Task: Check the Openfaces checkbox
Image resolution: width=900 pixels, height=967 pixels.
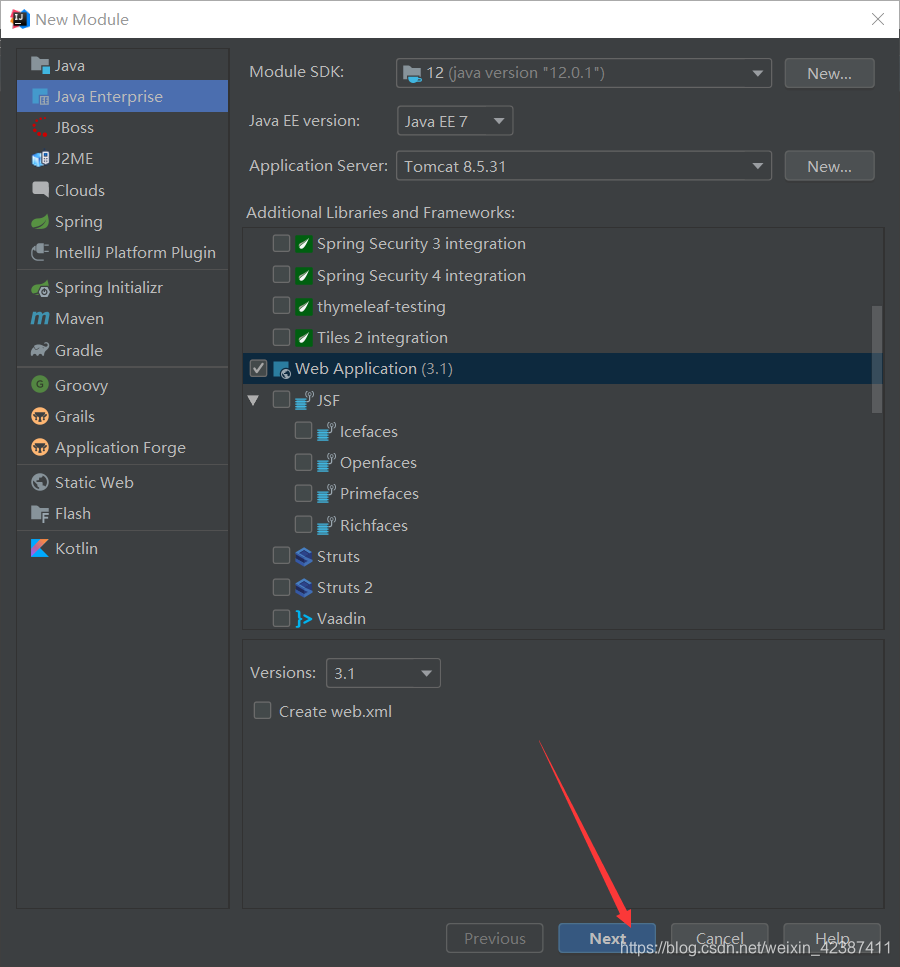Action: [303, 462]
